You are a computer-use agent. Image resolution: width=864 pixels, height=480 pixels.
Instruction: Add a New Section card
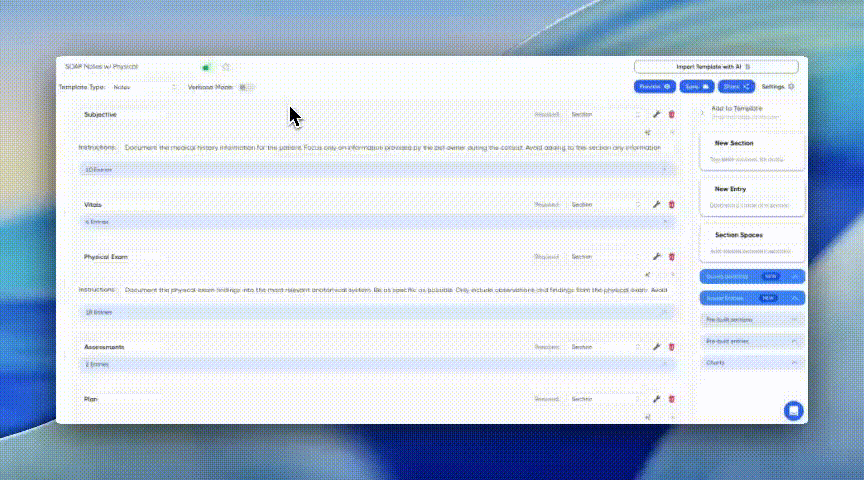pos(752,151)
